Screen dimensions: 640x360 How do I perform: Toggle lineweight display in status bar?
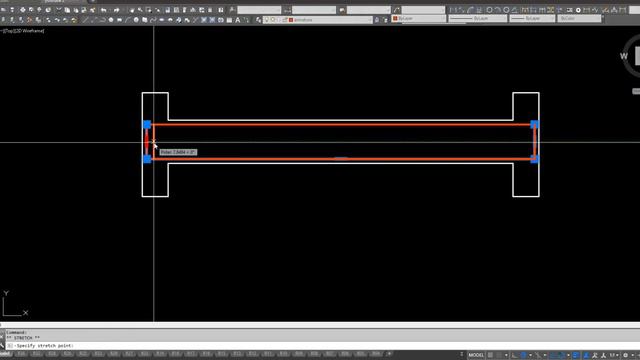pos(576,355)
